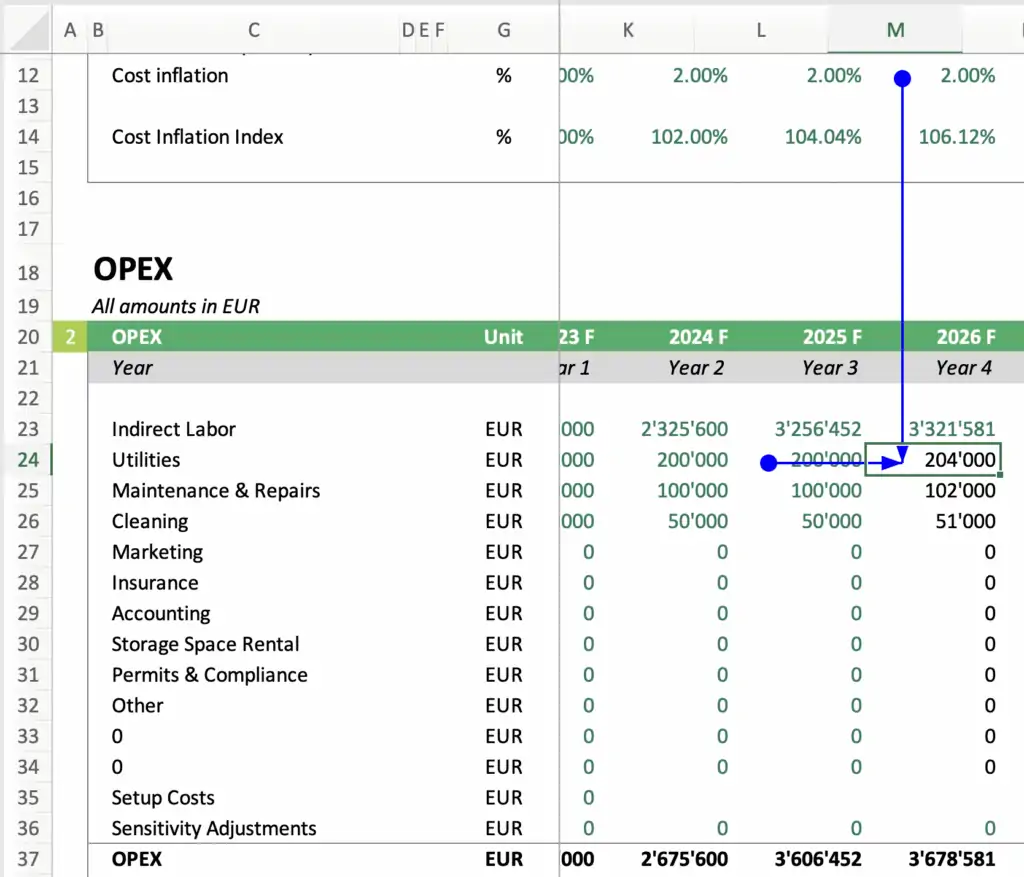Click Cleaning 2024 value 50'000
Viewport: 1024px width, 877px height.
(697, 521)
